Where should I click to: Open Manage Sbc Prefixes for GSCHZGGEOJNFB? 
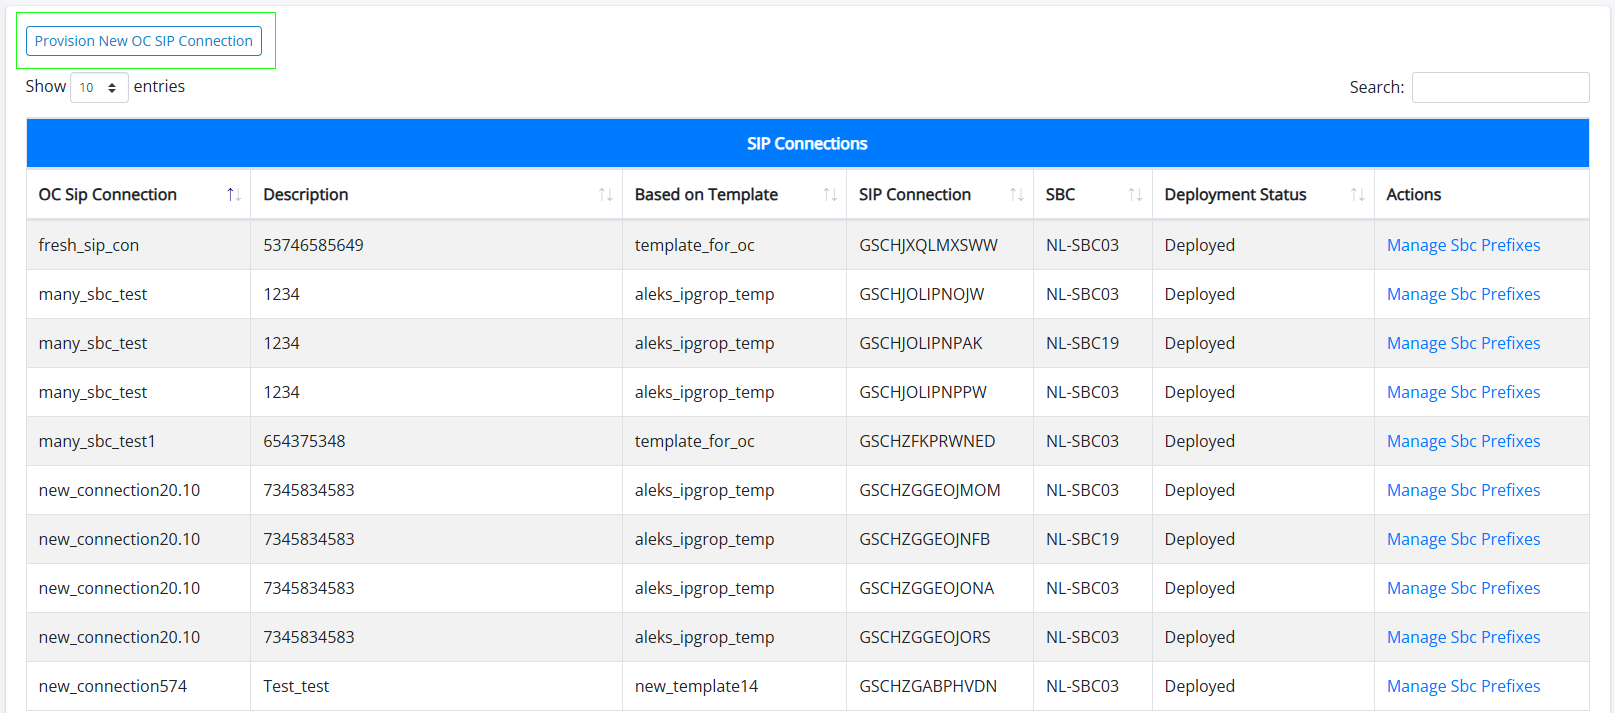1462,539
